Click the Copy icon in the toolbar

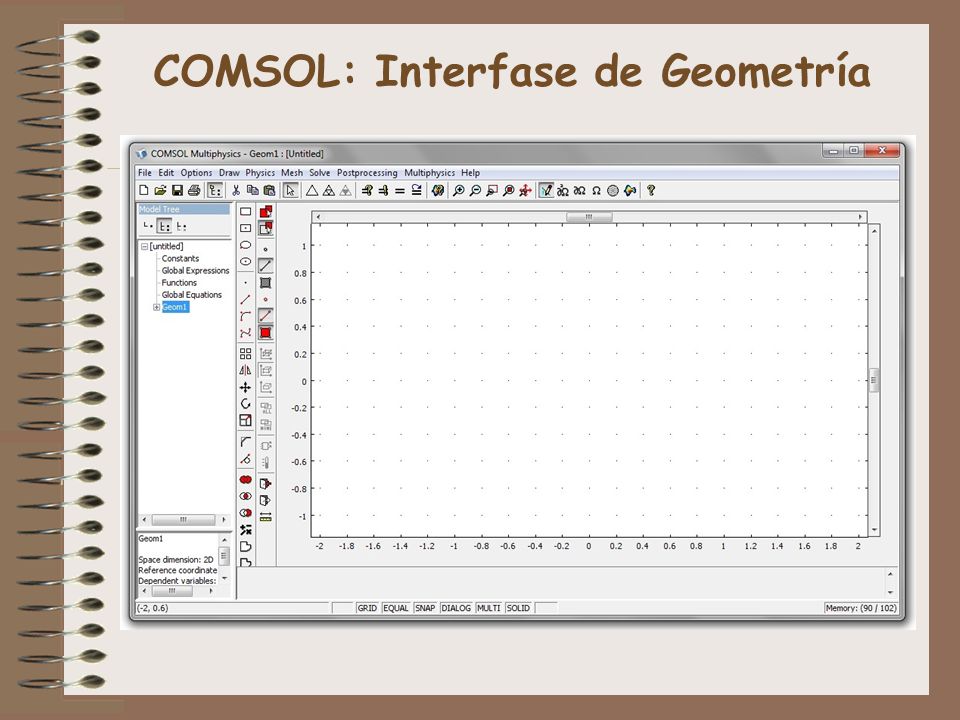pyautogui.click(x=252, y=190)
